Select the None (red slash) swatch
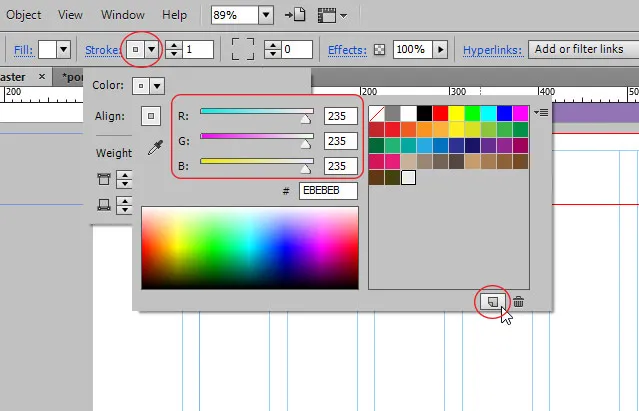 [376, 113]
